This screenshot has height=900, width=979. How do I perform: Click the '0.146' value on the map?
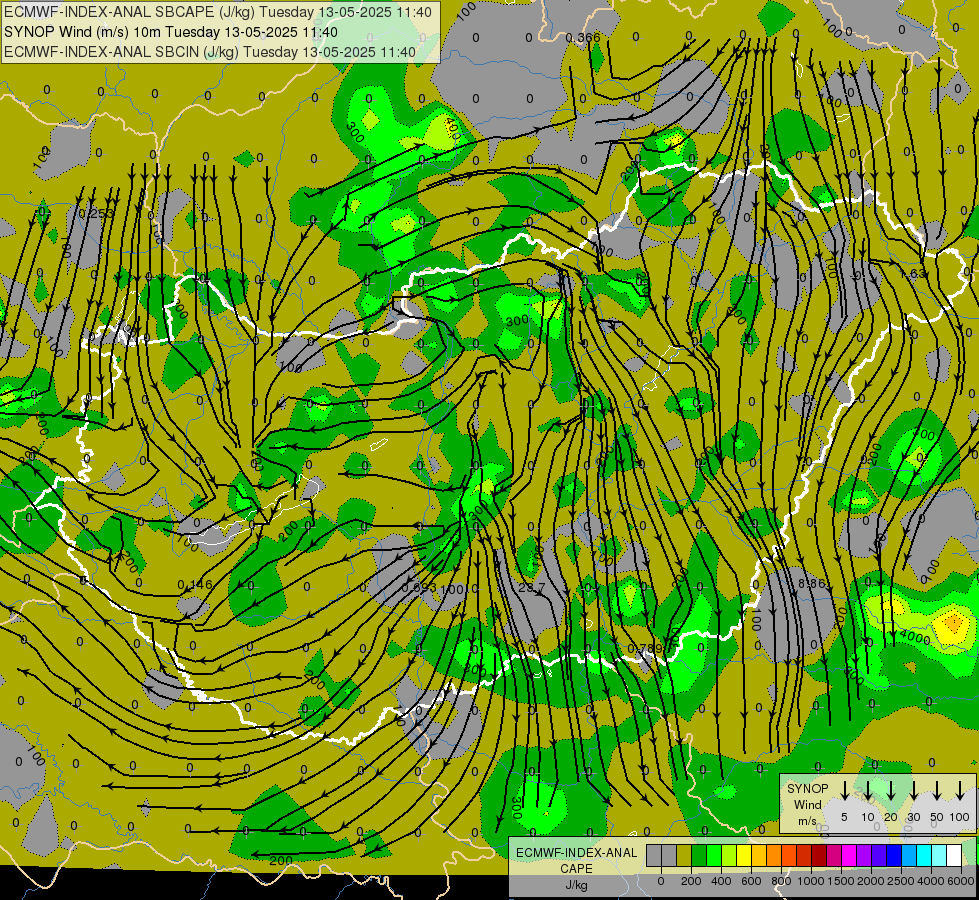[x=195, y=585]
